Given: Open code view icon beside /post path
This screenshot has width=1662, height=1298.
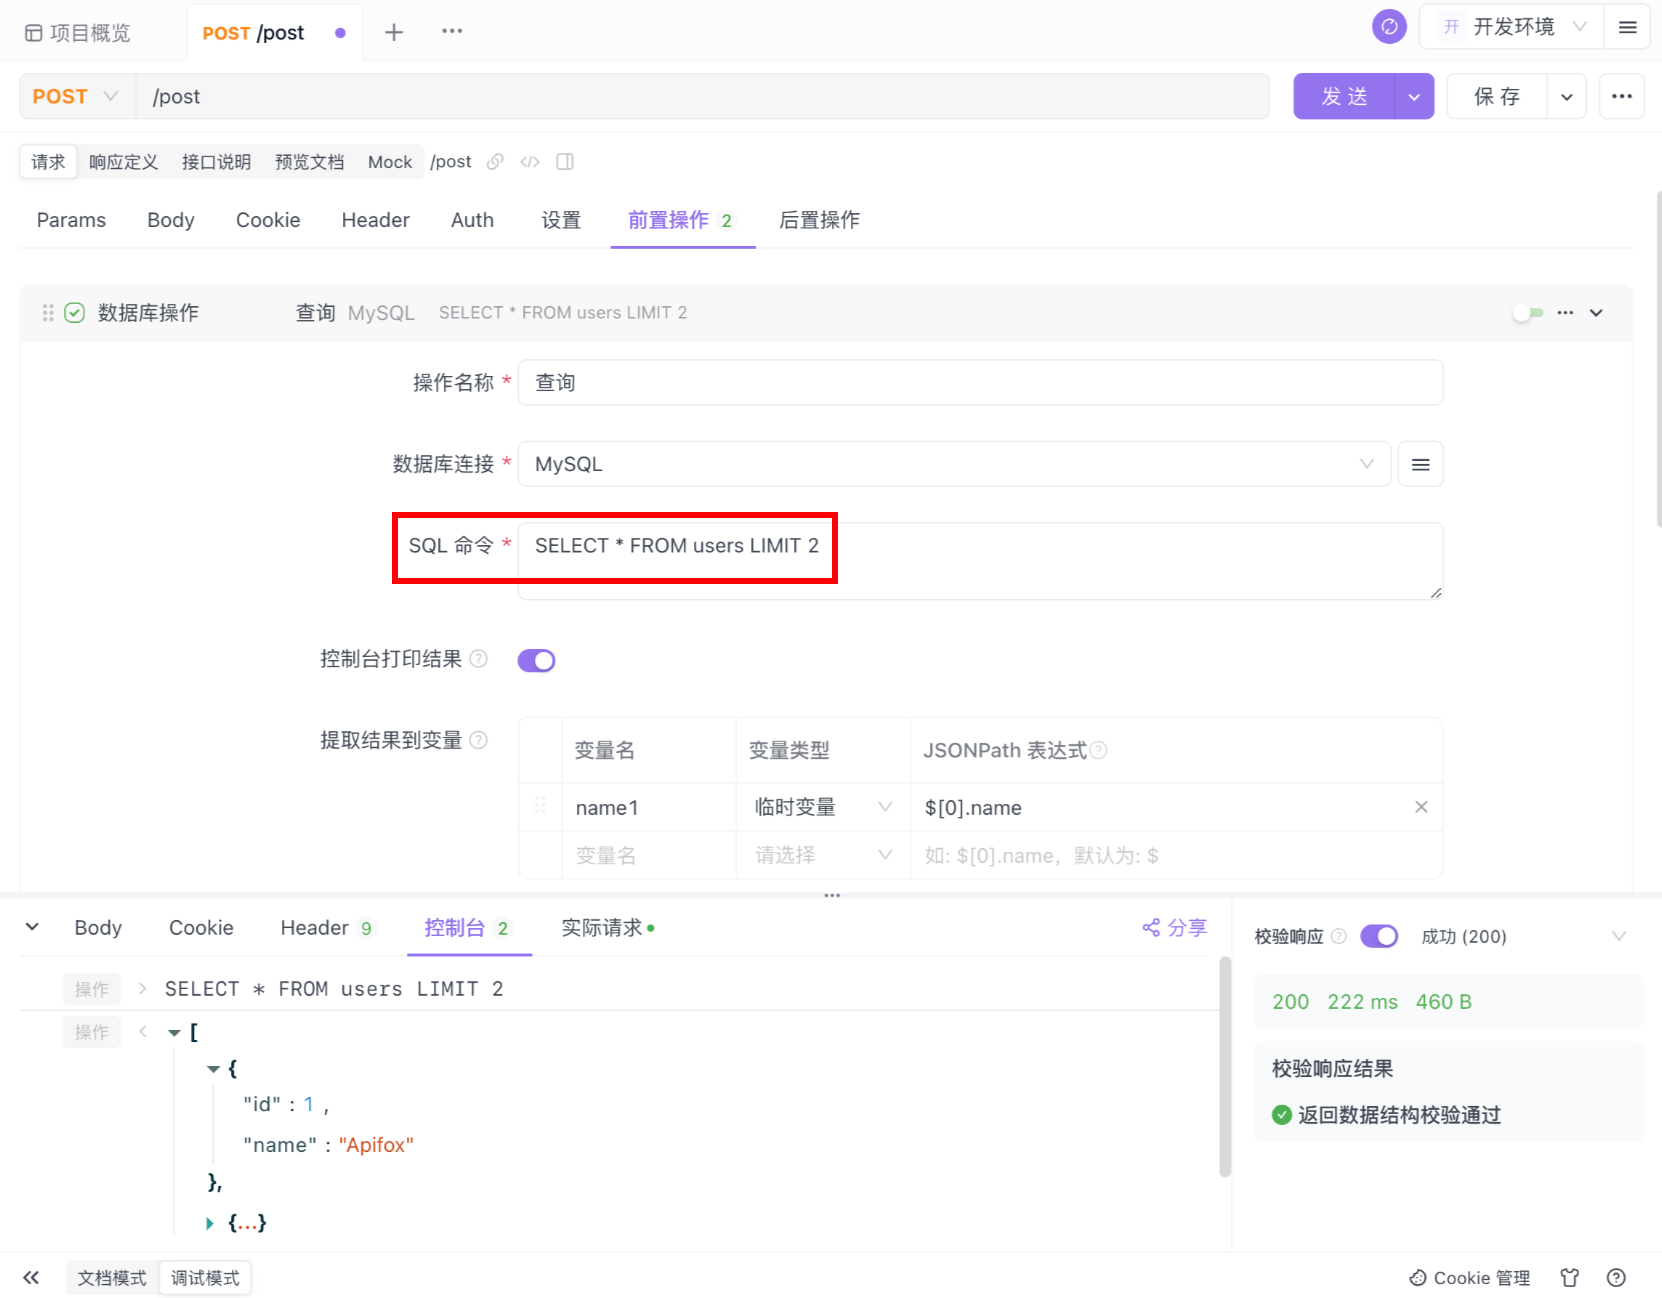Looking at the screenshot, I should (530, 162).
